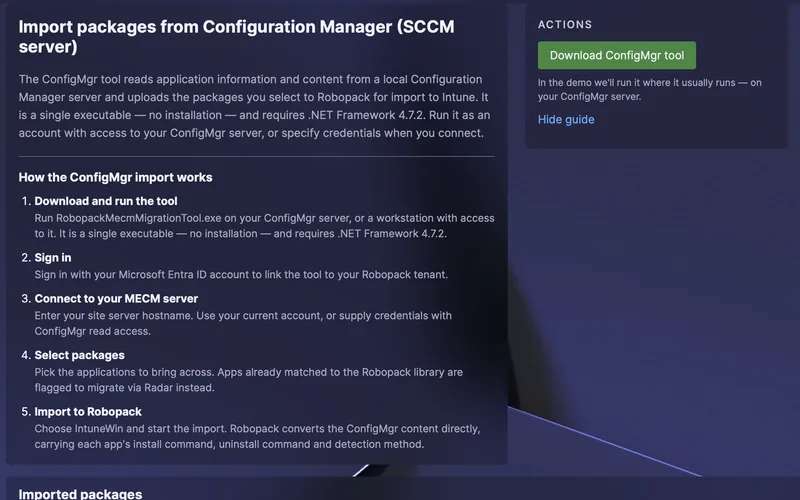Click the Hide guide link
Screen dimensions: 800x500
click(x=566, y=119)
